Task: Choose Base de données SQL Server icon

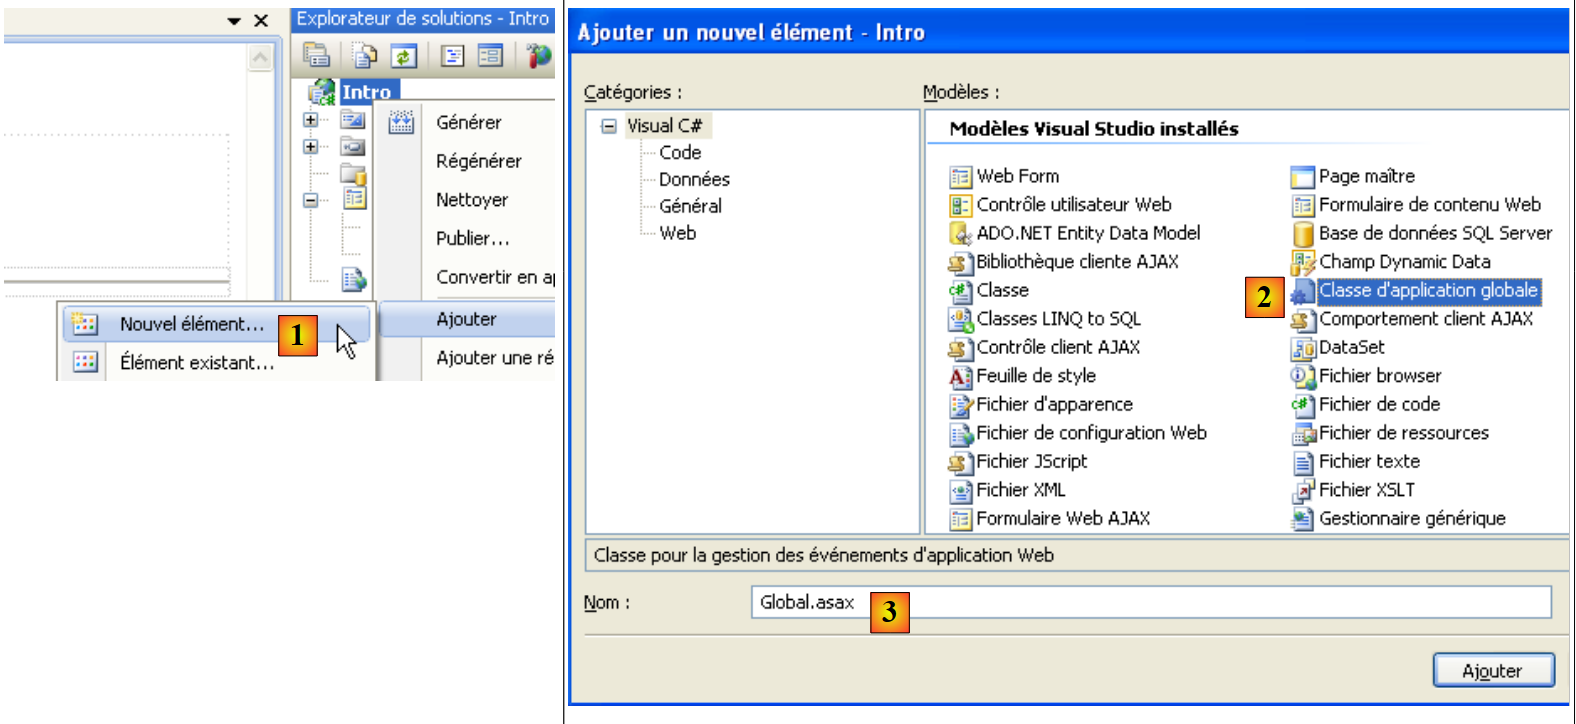Action: tap(1302, 234)
